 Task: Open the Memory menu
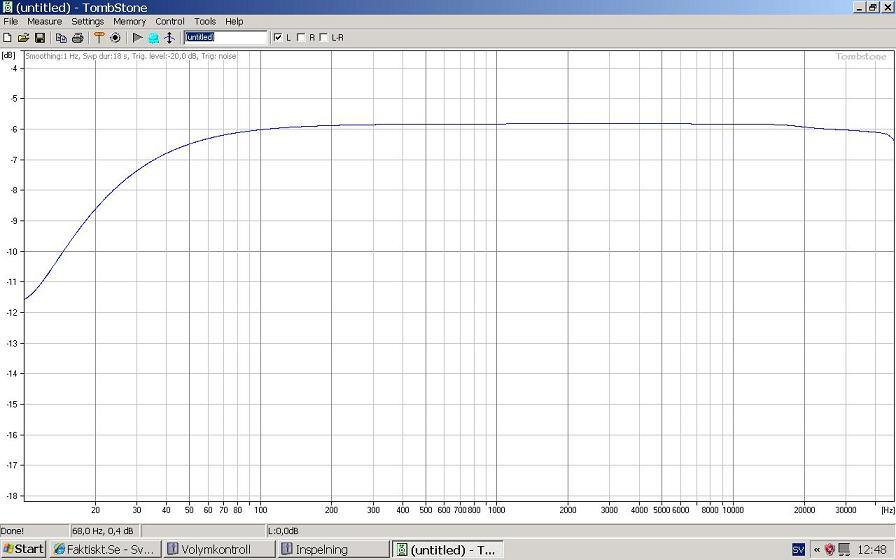tap(129, 21)
